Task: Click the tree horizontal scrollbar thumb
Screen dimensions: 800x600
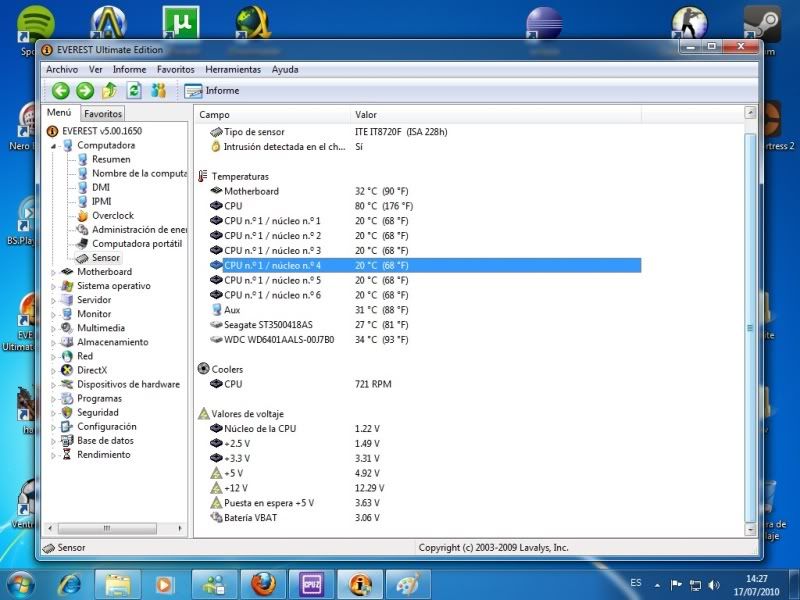Action: tap(107, 528)
